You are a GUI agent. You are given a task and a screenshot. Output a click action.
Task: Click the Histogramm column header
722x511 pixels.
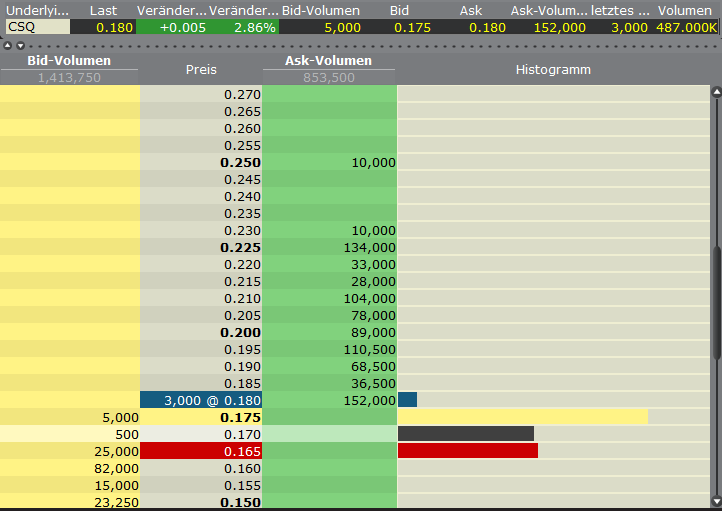(553, 70)
